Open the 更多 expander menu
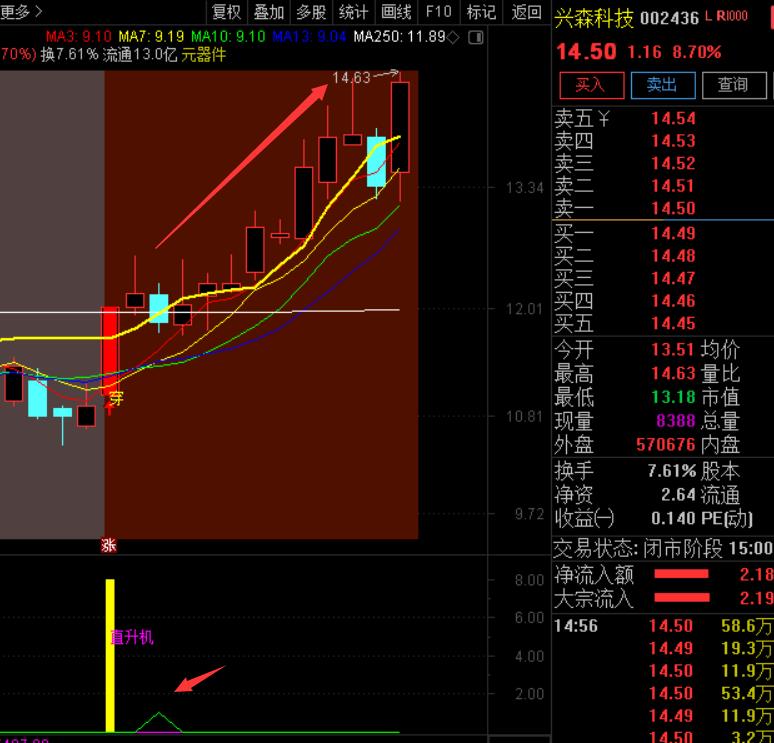 pyautogui.click(x=20, y=11)
